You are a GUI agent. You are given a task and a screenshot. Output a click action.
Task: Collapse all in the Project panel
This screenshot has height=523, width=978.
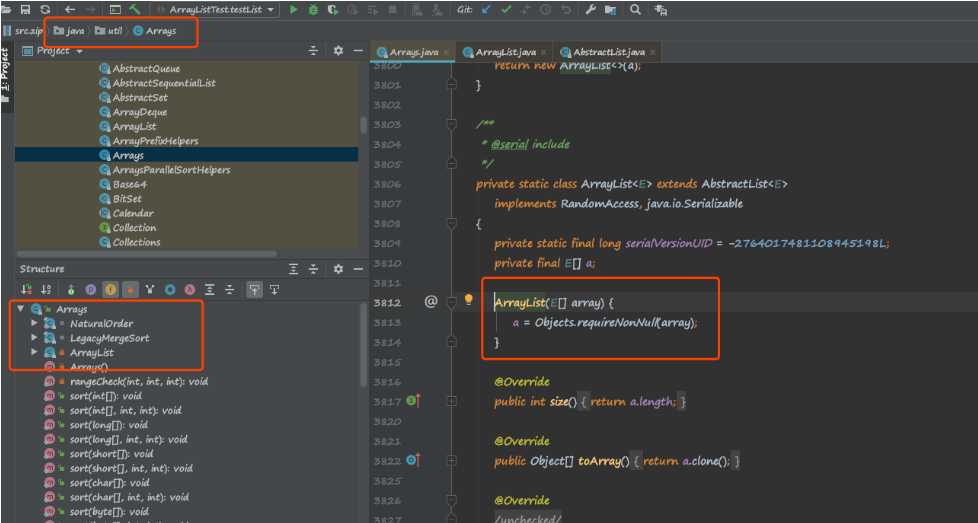313,50
